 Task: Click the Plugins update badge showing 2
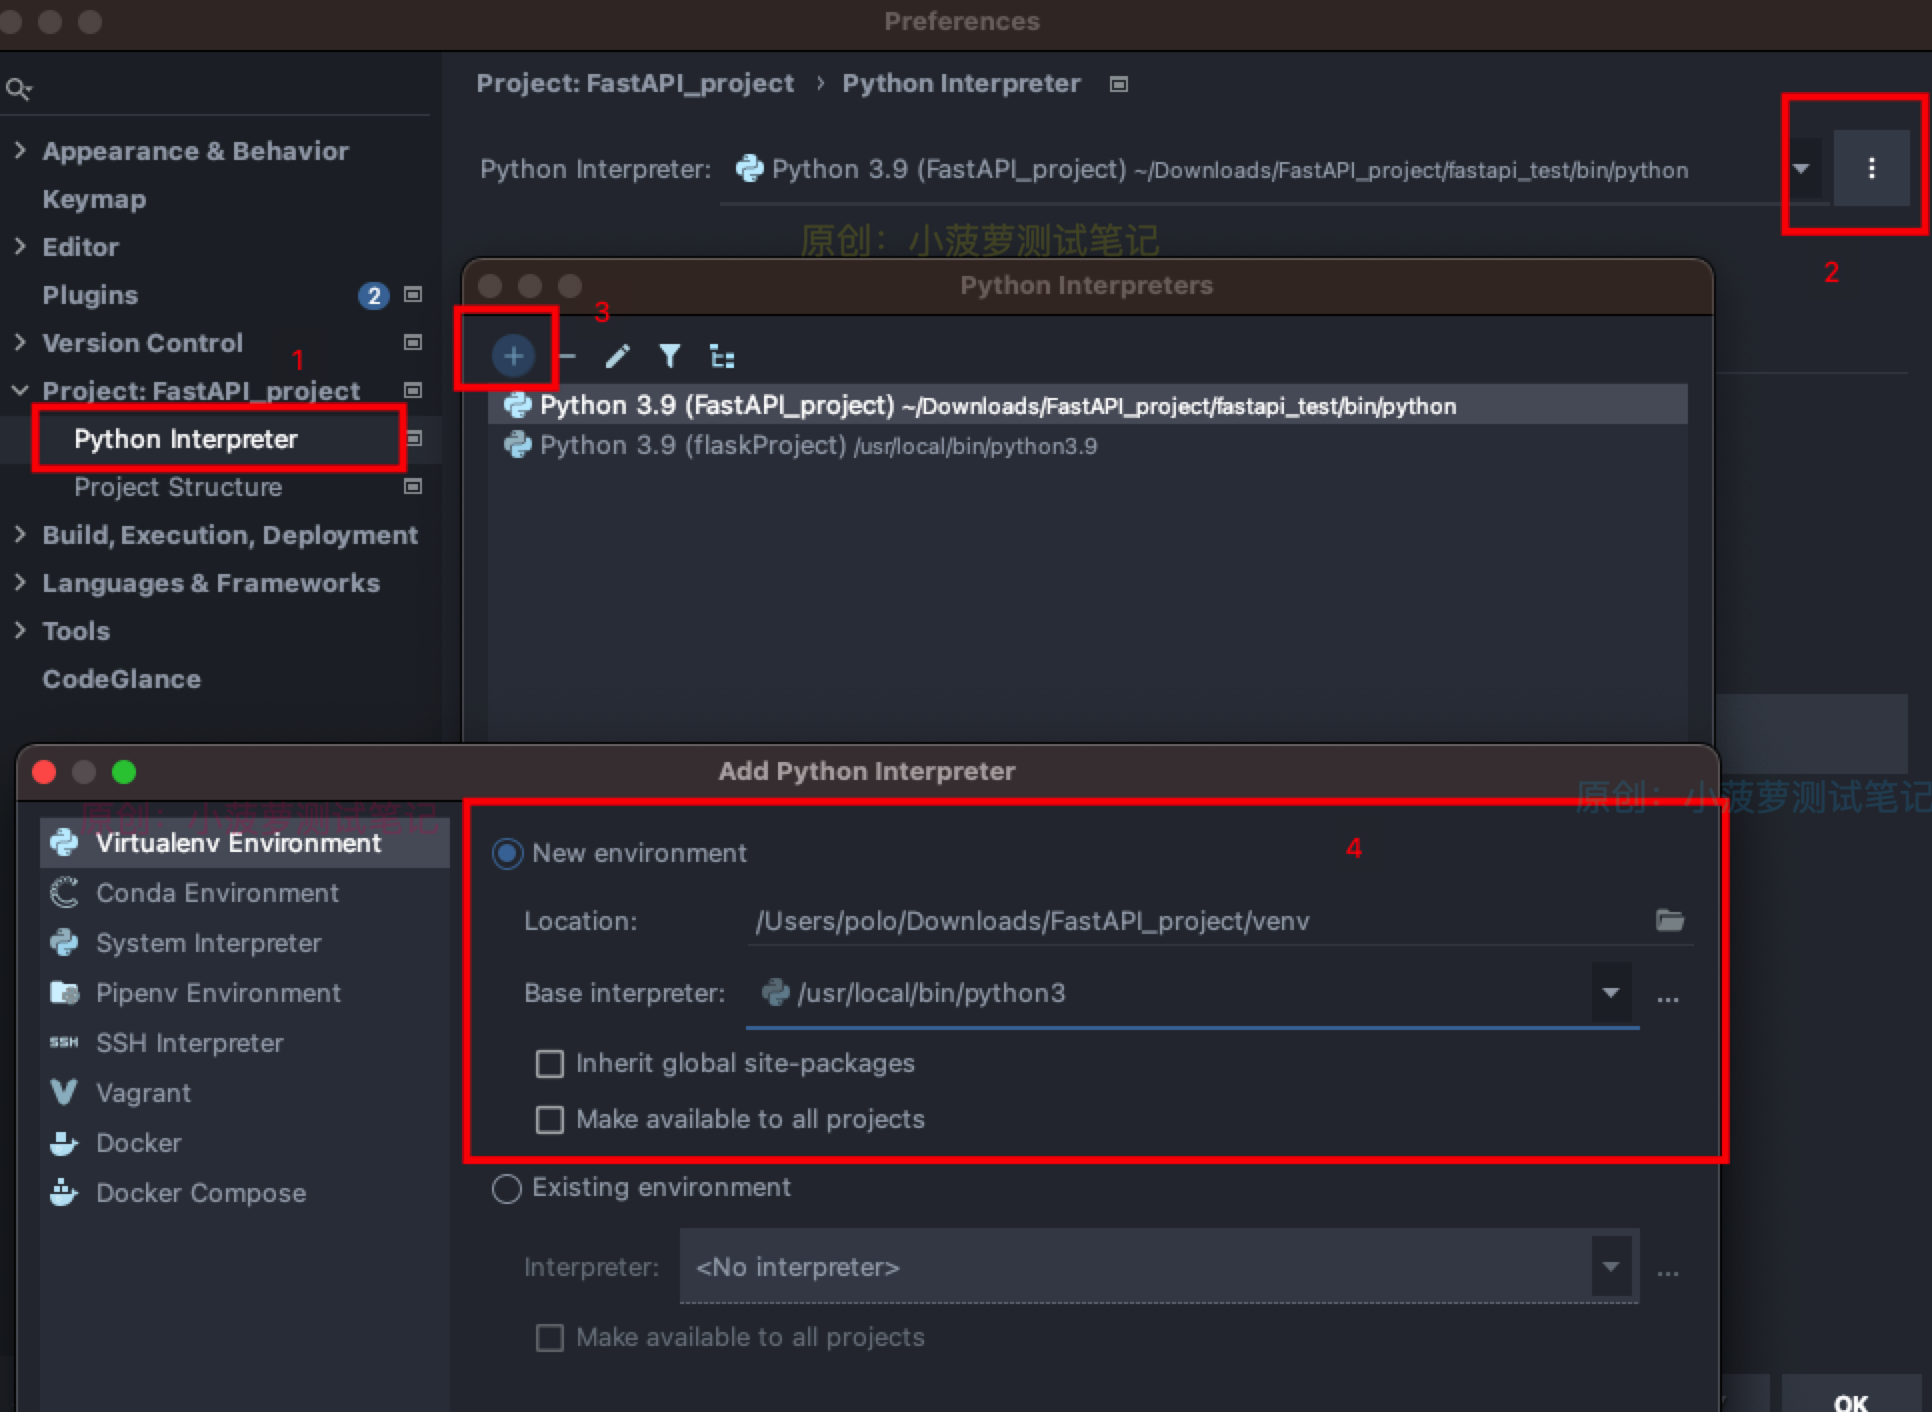373,295
